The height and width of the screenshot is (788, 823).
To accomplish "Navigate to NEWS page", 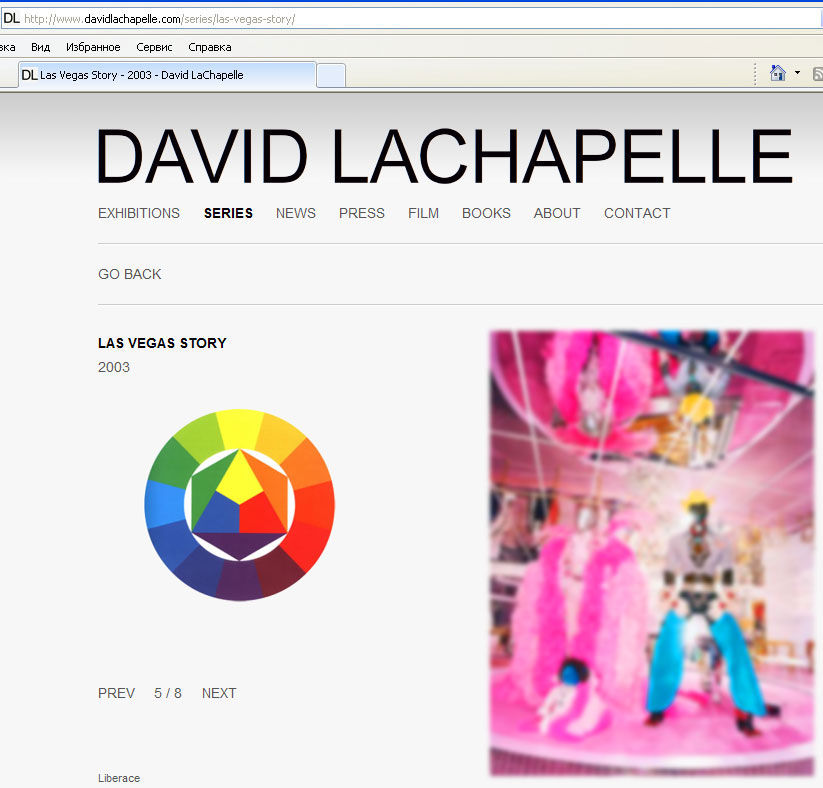I will coord(296,213).
